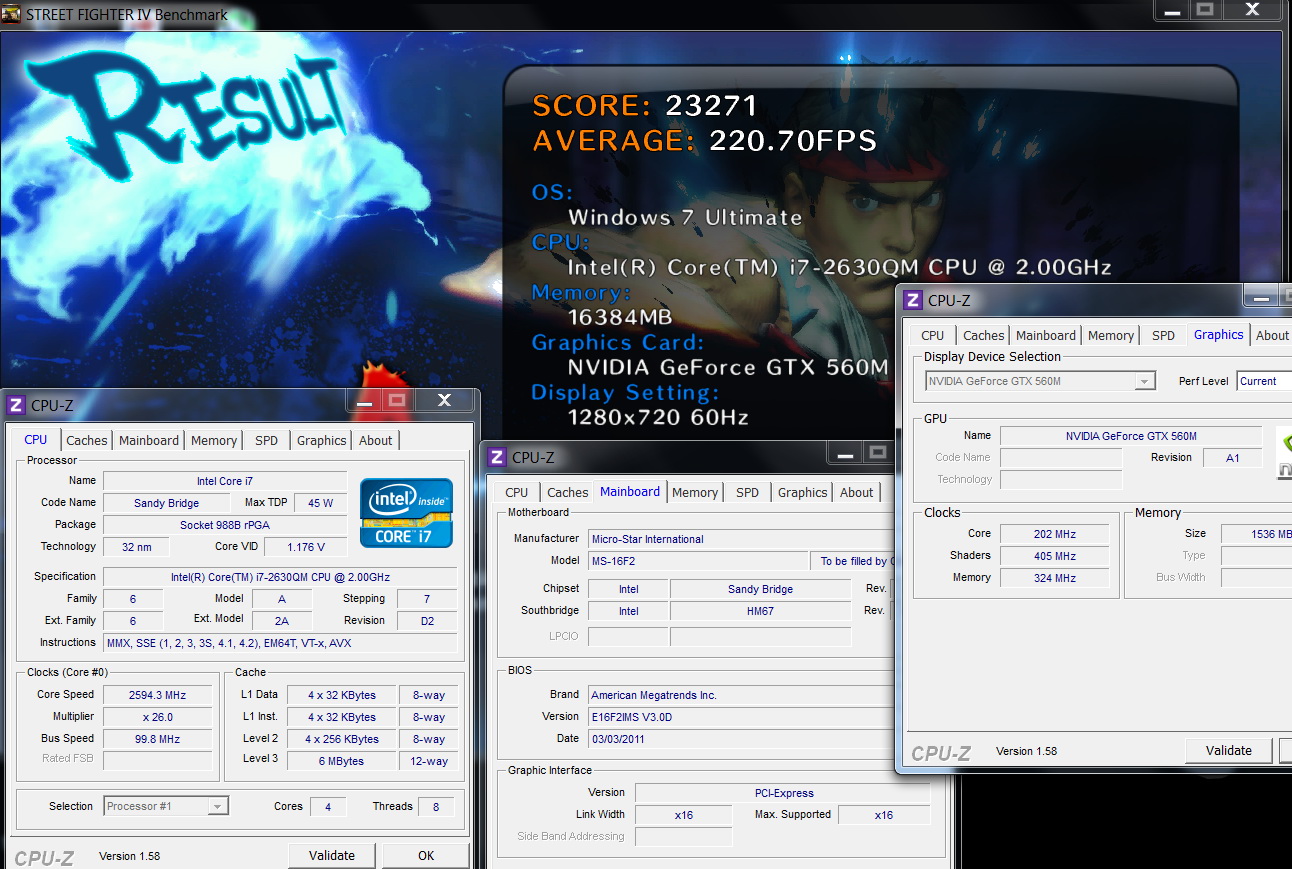Select the Memory tab in Graphics CPU-Z window
This screenshot has width=1292, height=869.
click(1111, 335)
